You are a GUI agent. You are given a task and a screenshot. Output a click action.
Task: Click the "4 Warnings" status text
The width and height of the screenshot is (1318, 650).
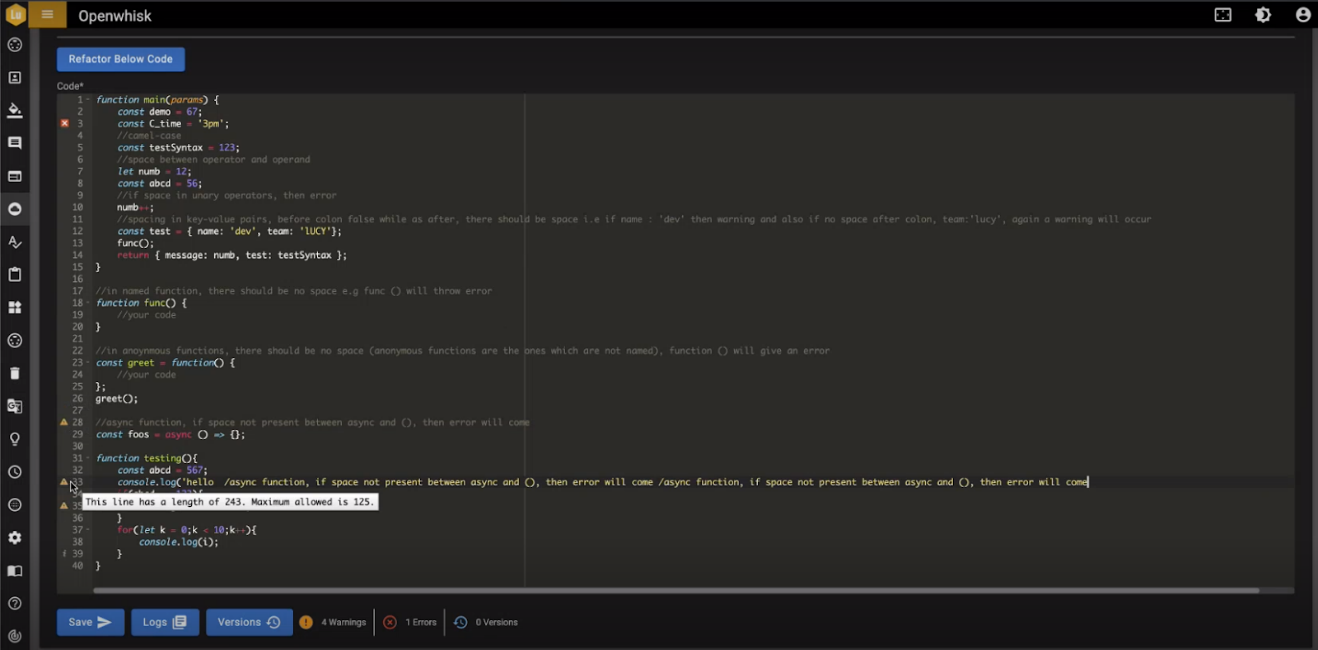pyautogui.click(x=344, y=622)
